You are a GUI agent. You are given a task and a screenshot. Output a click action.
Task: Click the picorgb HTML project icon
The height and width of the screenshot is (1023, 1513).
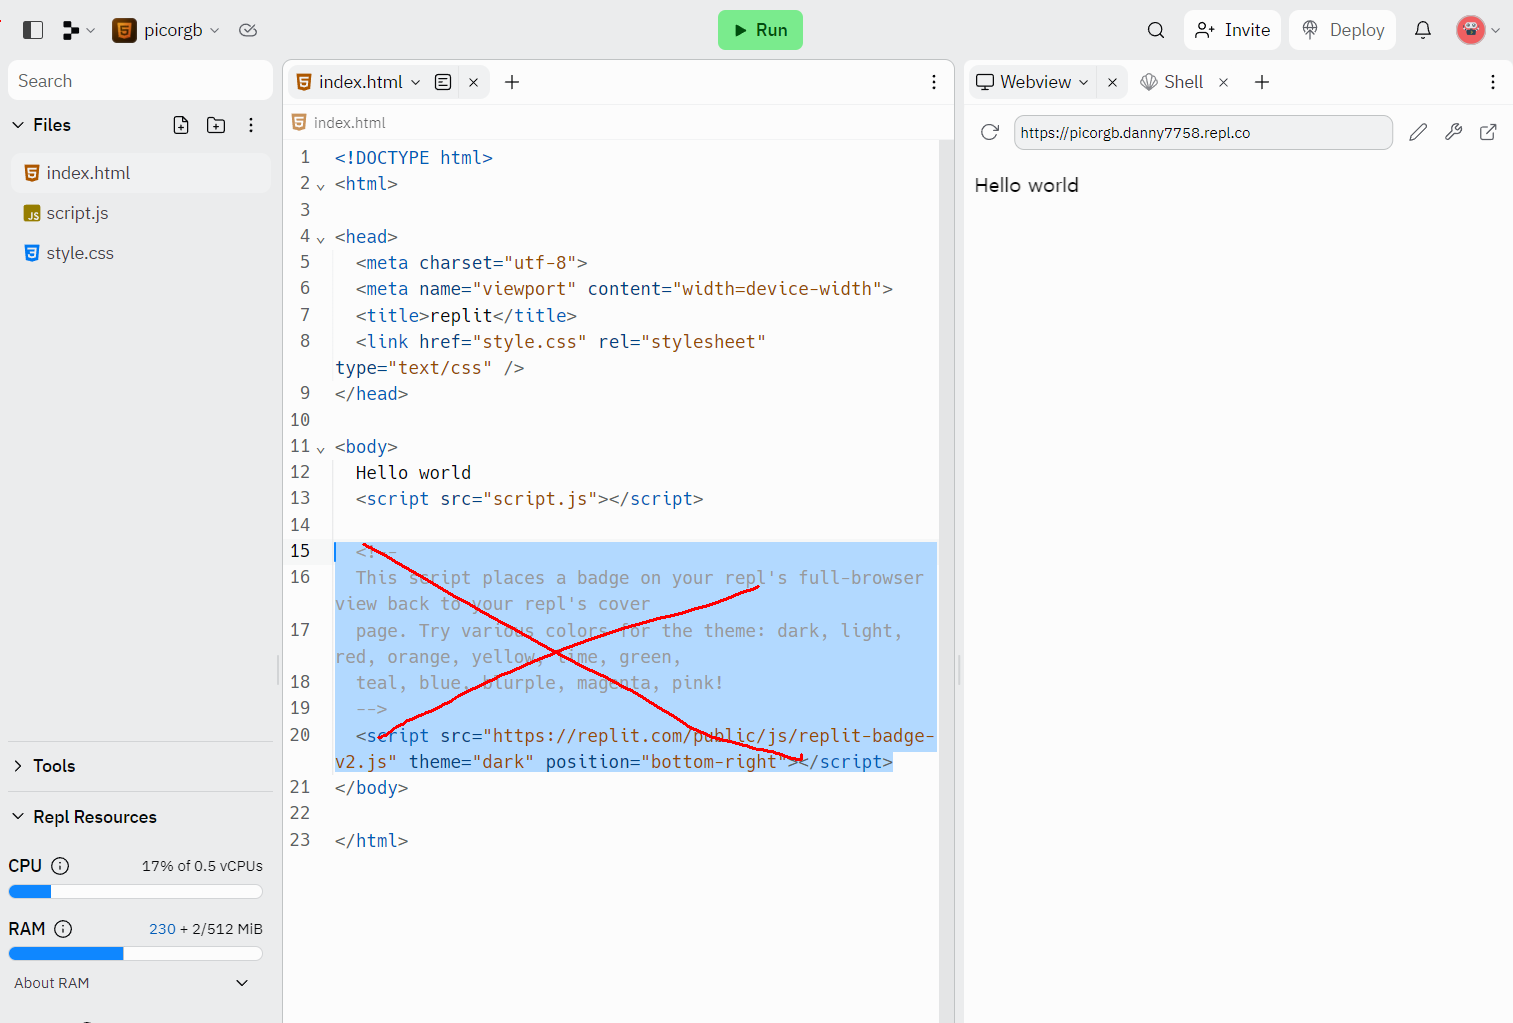(x=124, y=30)
